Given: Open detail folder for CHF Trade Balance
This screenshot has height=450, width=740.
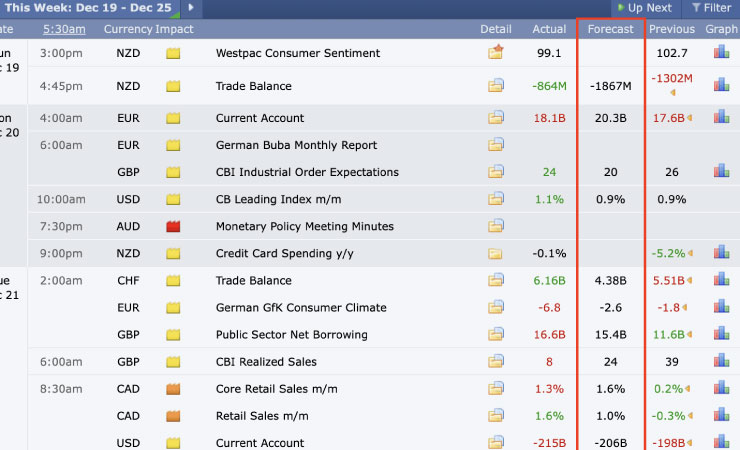Looking at the screenshot, I should [496, 280].
